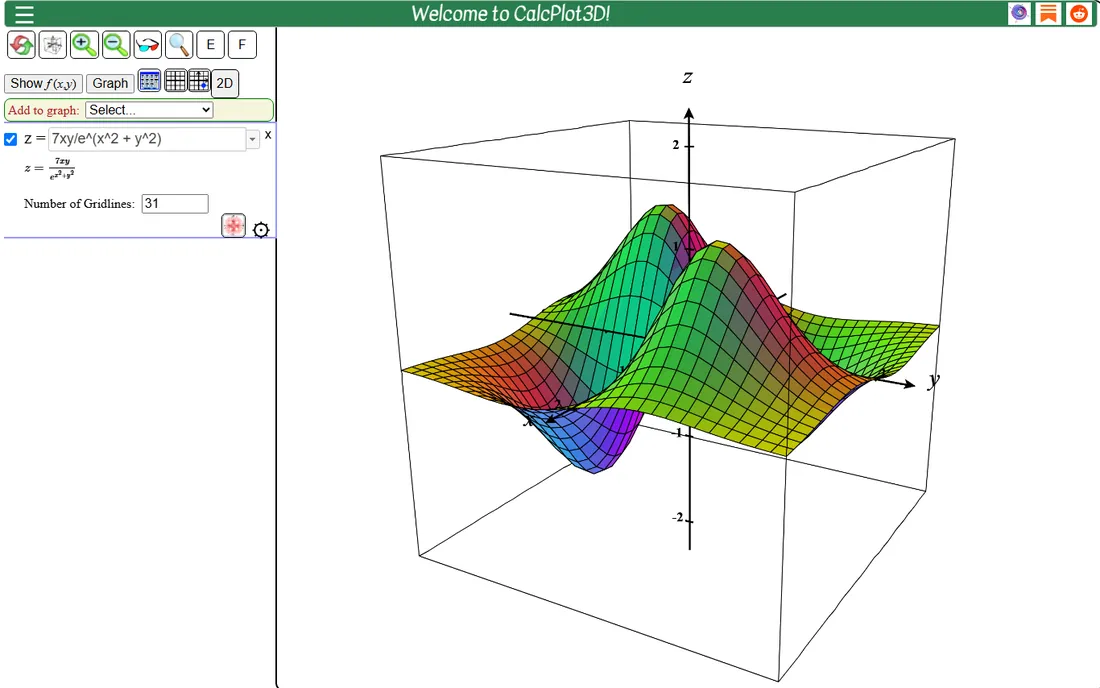Enable 3D glasses anaglyph mode

tap(147, 45)
